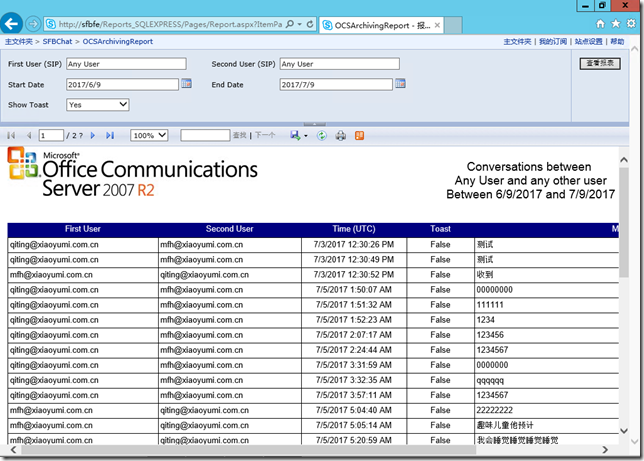Refresh the report with the green icon

[x=322, y=136]
